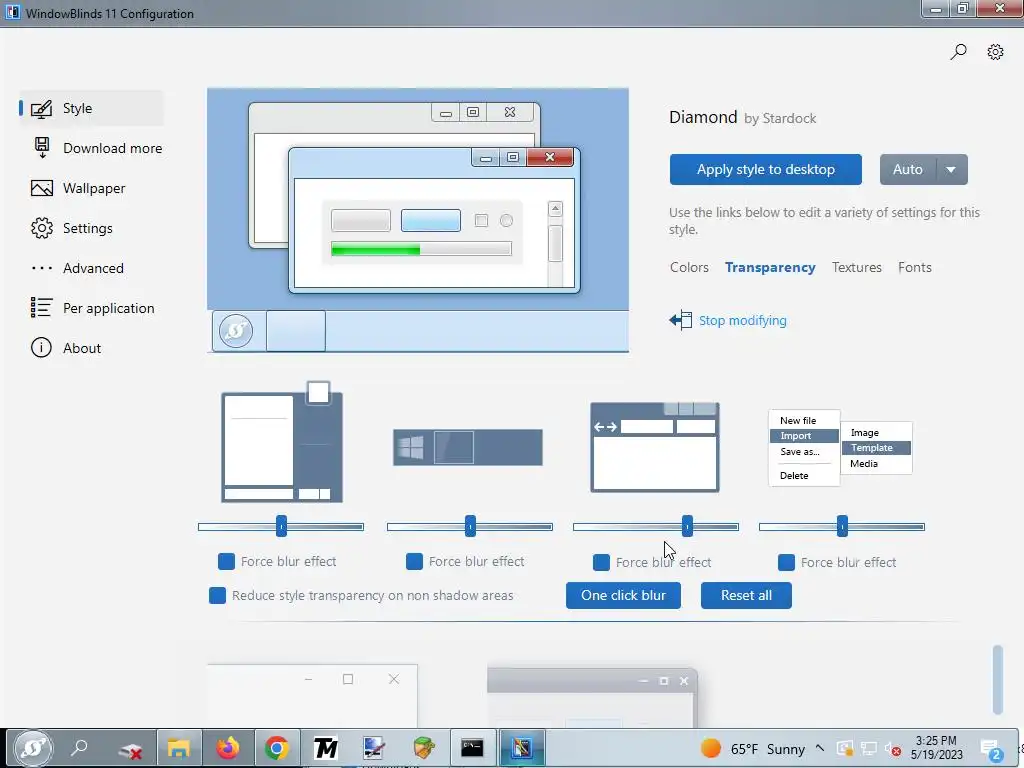
Task: Open the notification center icon
Action: tap(991, 749)
